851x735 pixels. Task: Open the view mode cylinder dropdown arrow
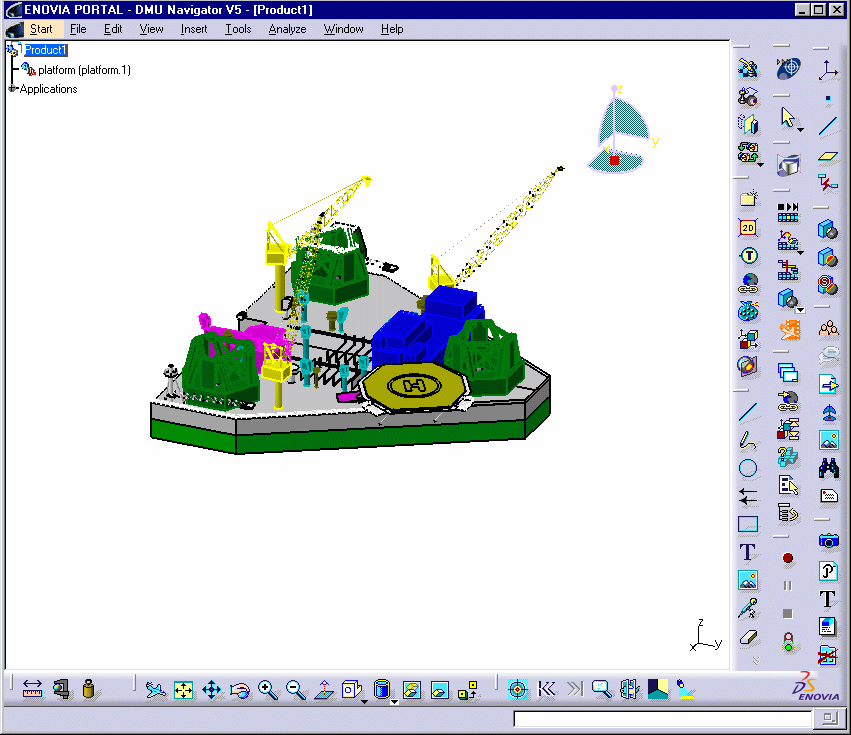click(394, 700)
